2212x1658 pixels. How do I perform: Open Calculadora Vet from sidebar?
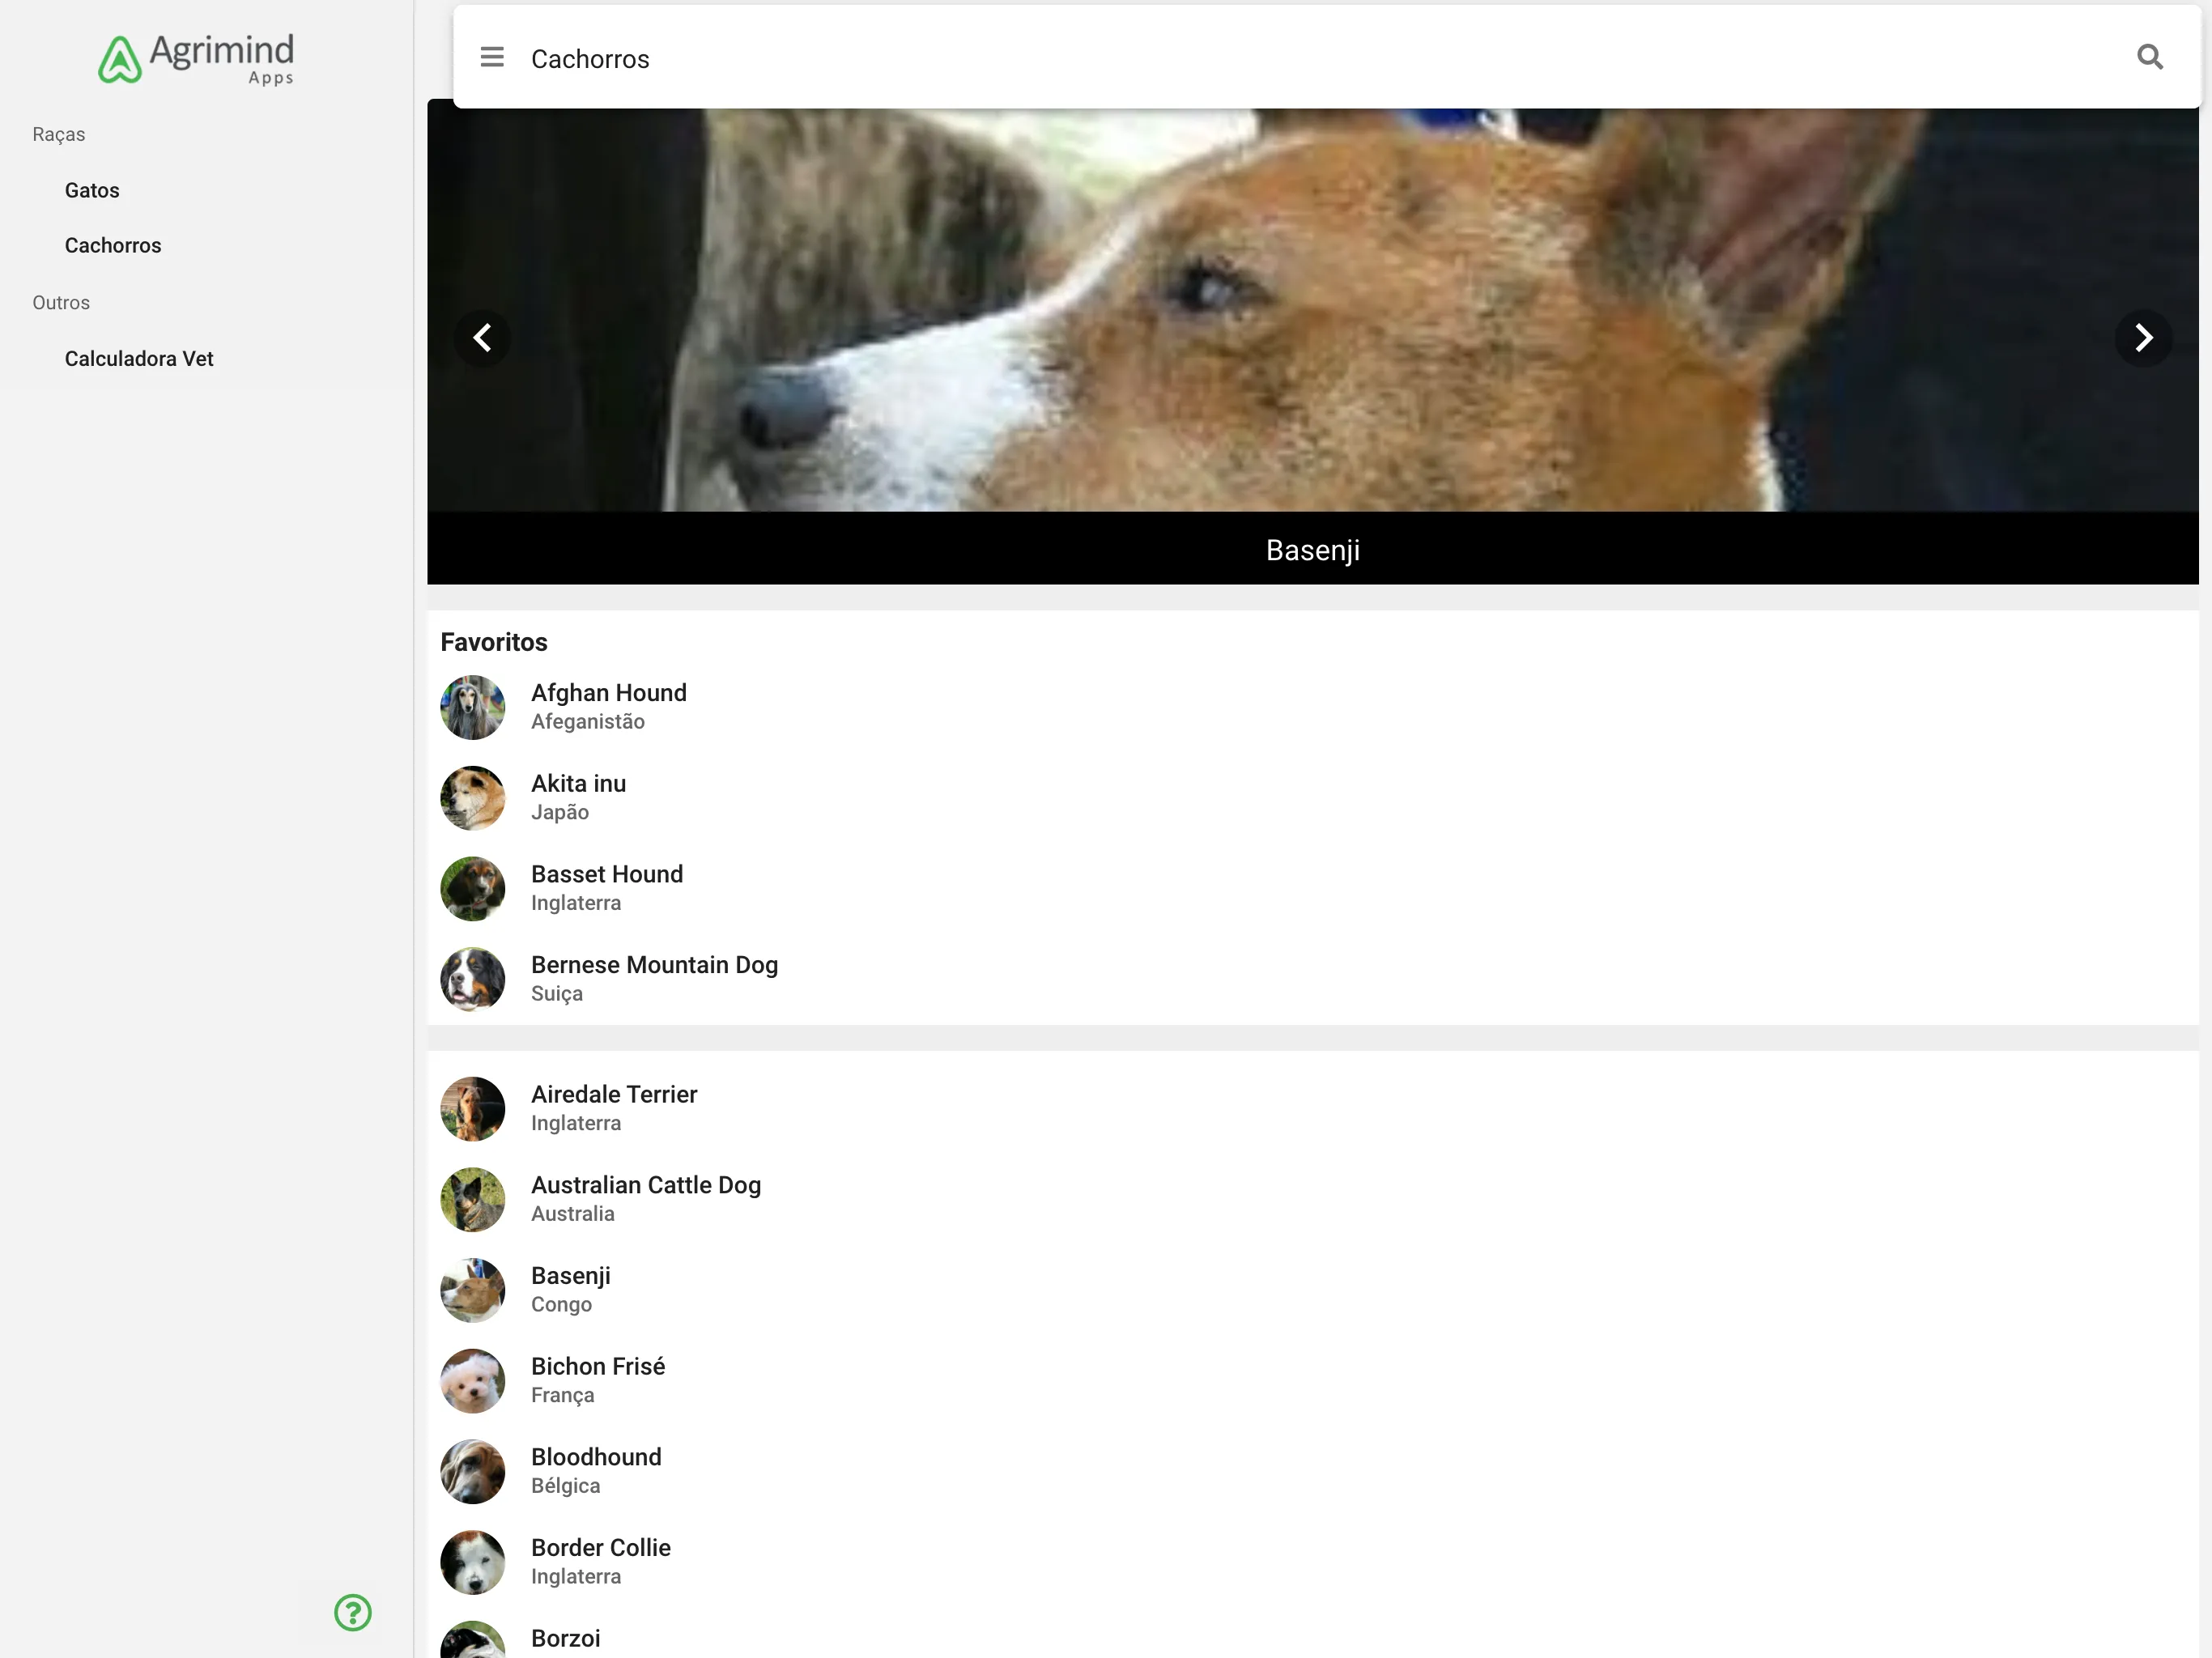138,359
